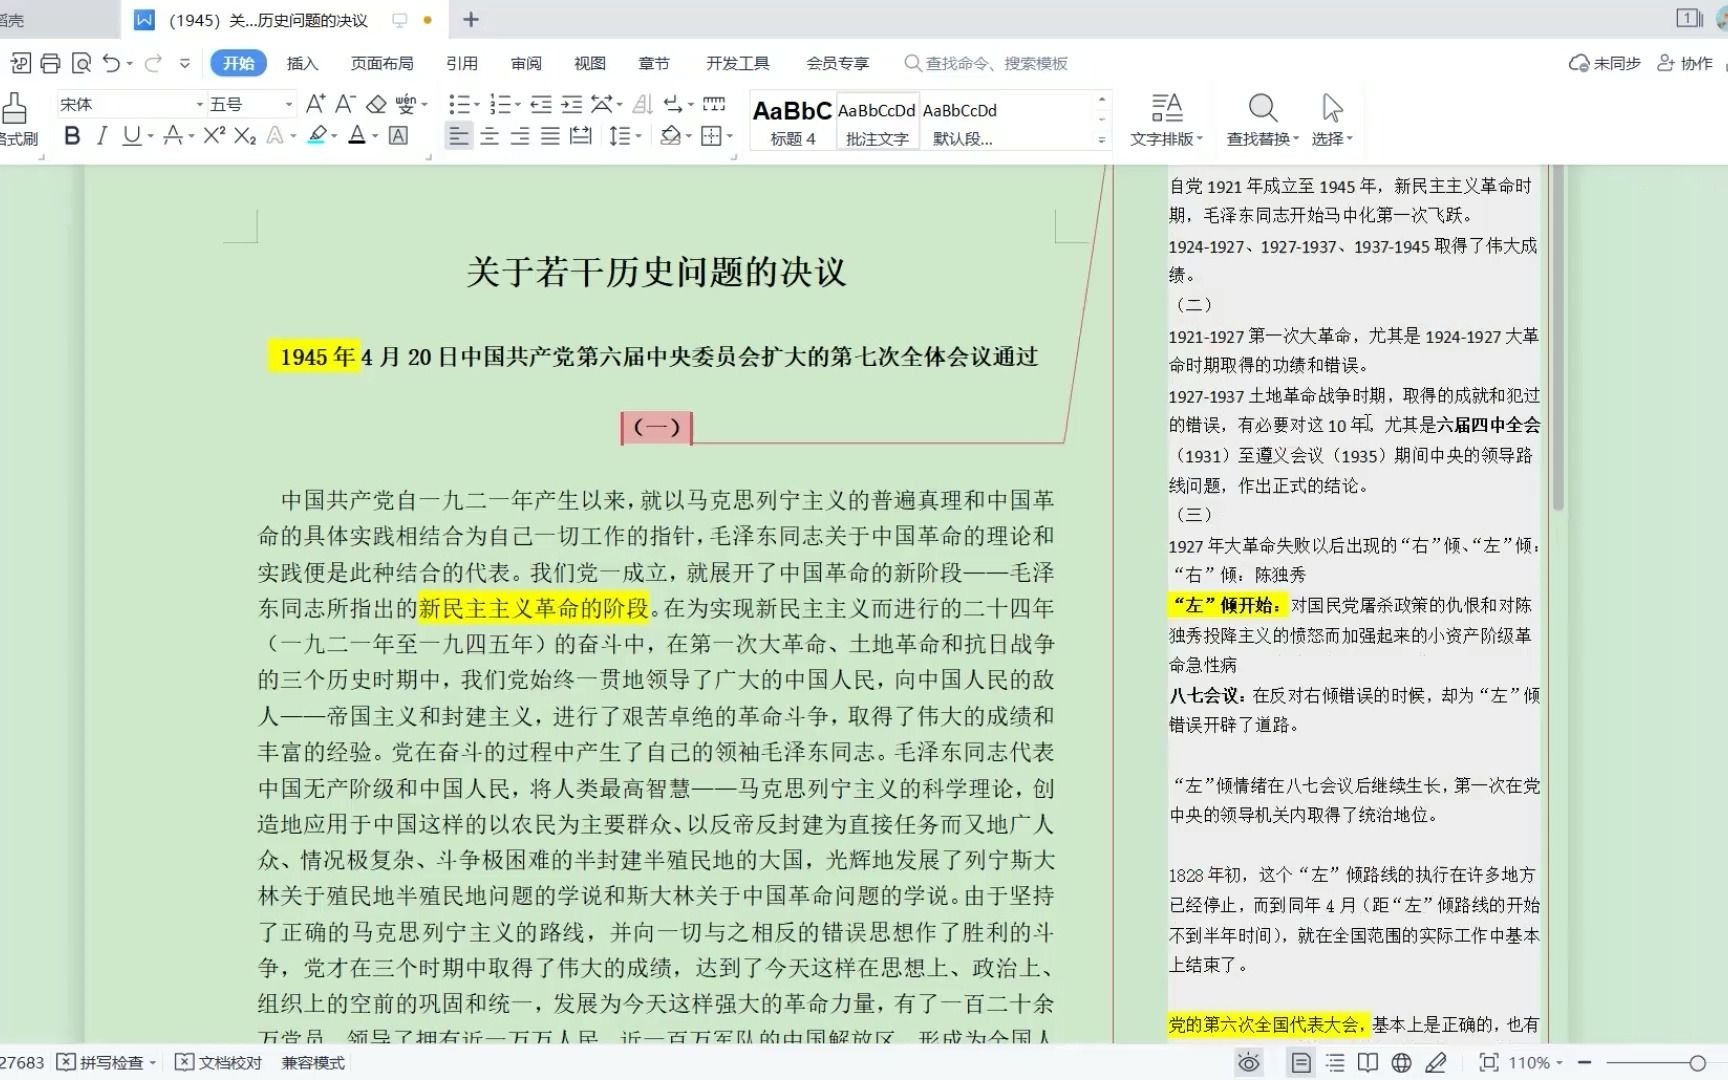Toggle page layout view in status bar
Viewport: 1728px width, 1080px height.
1301,1063
